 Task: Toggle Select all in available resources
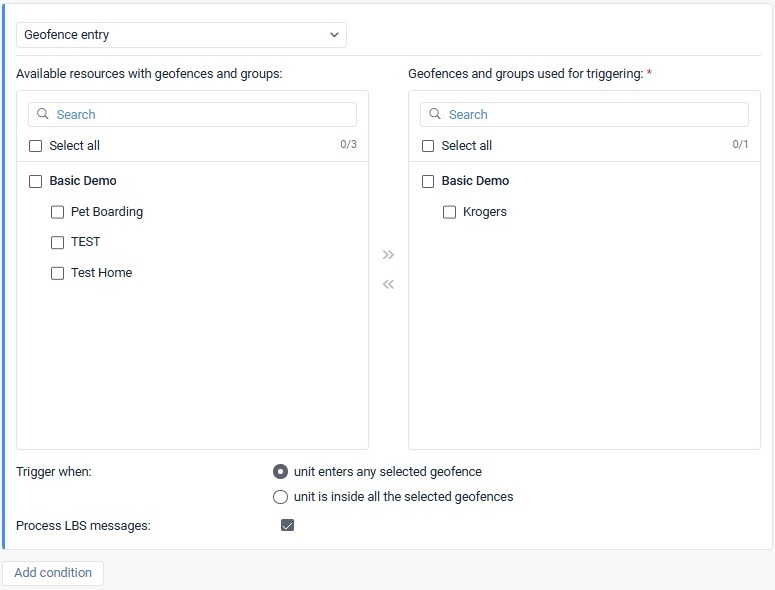pos(36,146)
